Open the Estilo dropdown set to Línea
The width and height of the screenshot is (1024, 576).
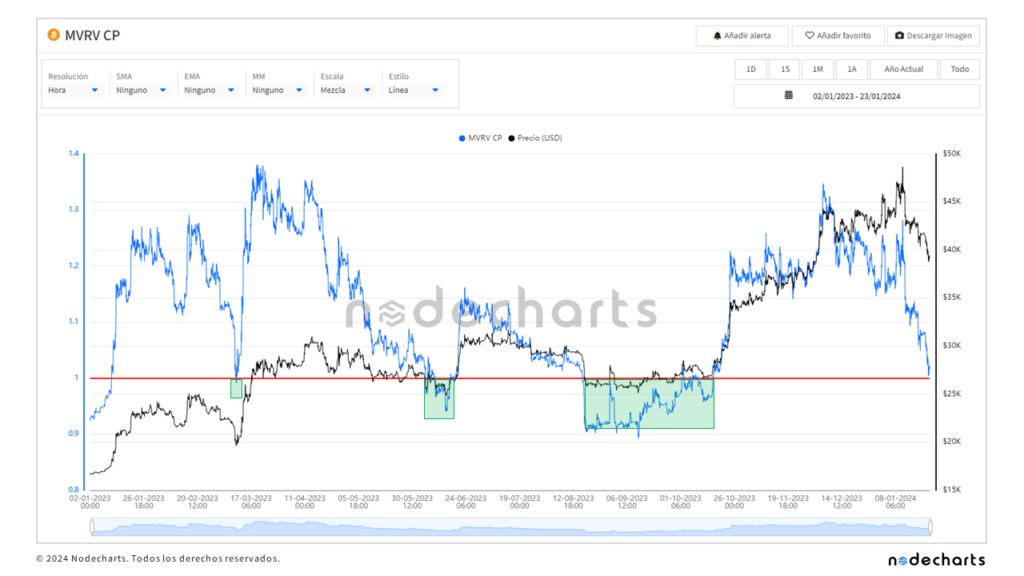click(414, 90)
